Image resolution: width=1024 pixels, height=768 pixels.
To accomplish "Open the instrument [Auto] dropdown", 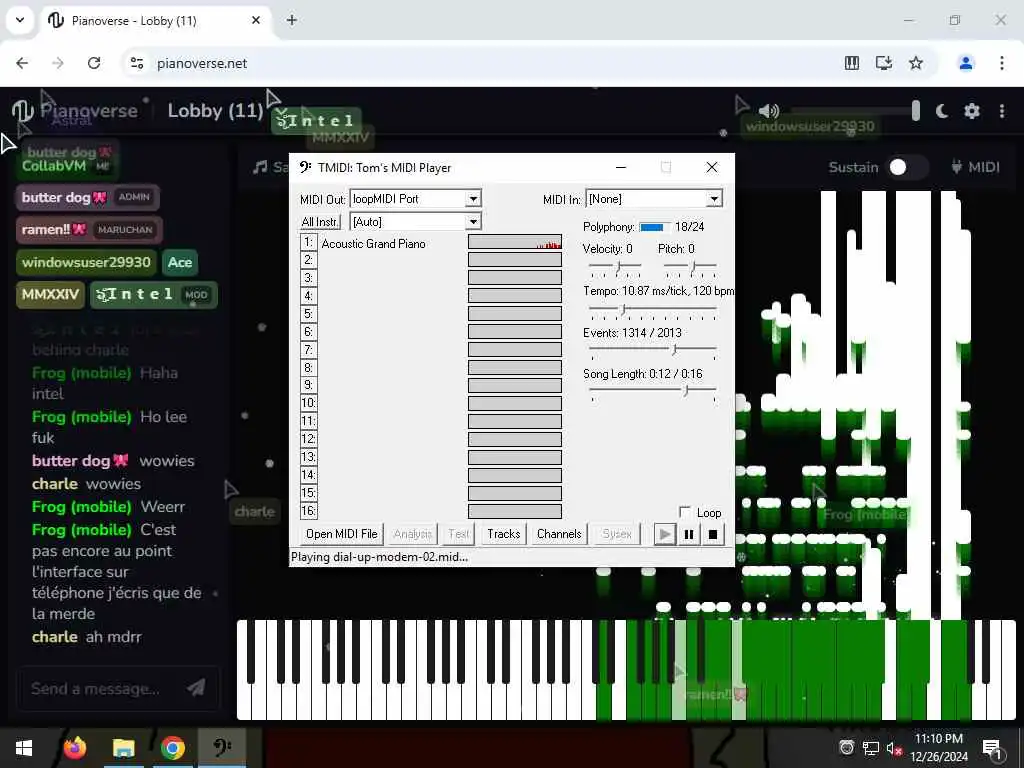I will pyautogui.click(x=473, y=222).
